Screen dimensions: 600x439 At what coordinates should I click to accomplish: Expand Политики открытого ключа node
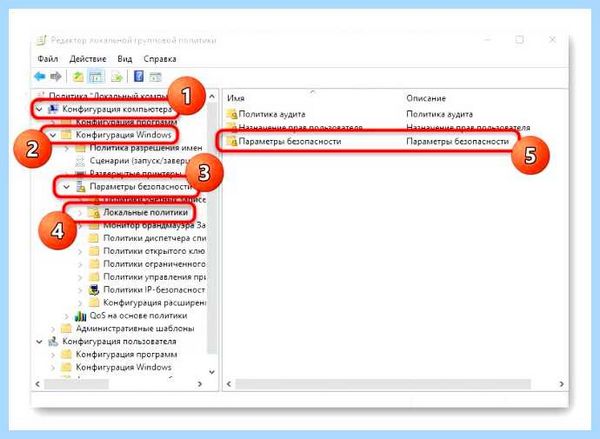(x=80, y=251)
